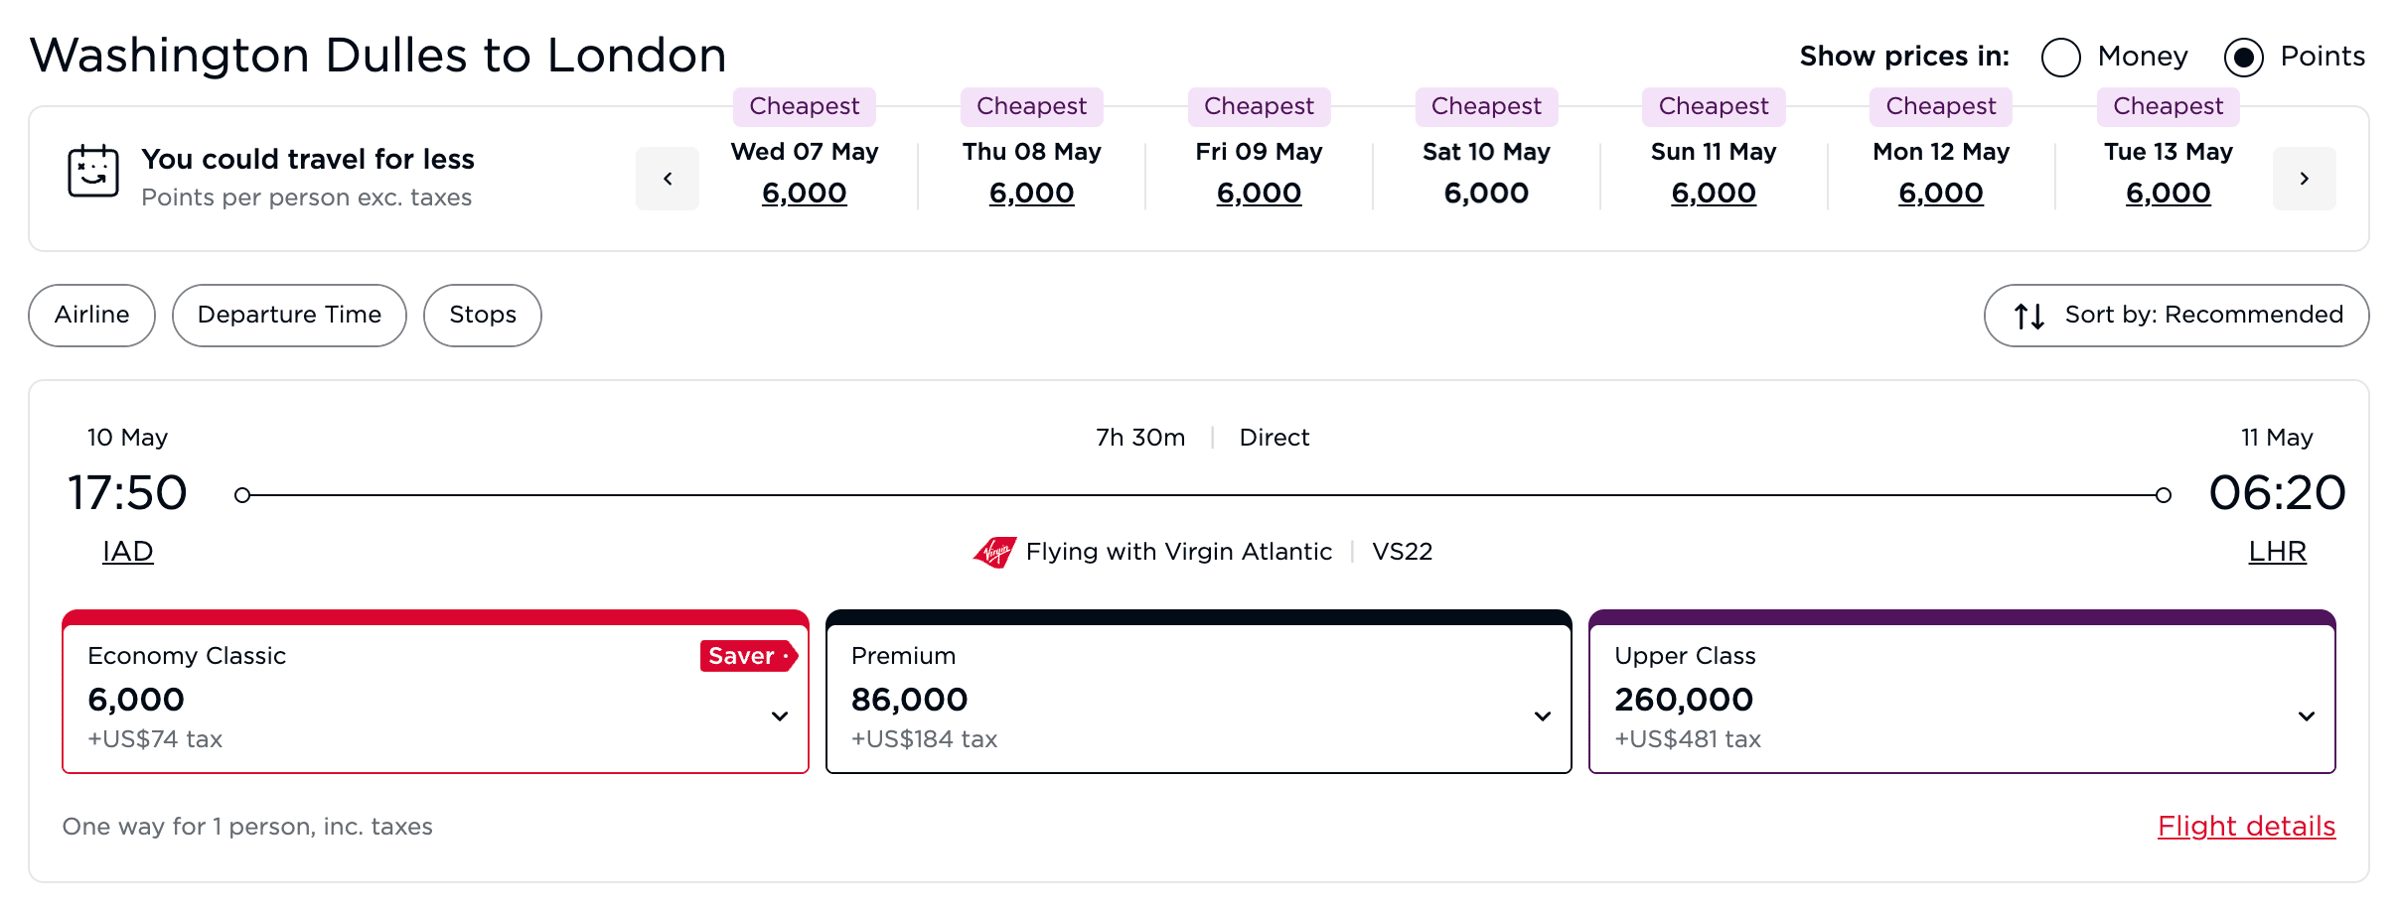Expand the Premium fare chevron
This screenshot has height=911, width=2400.
pos(1542,716)
